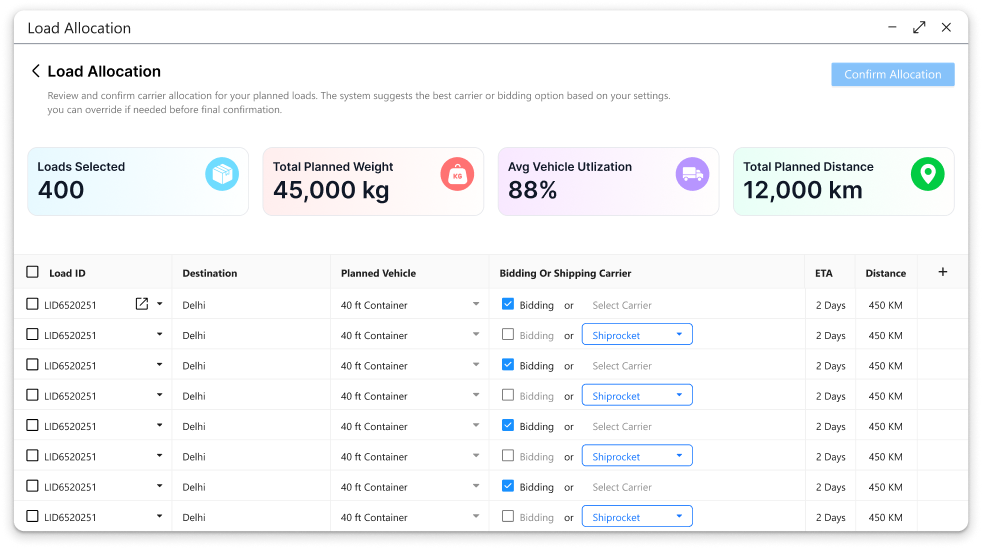The width and height of the screenshot is (983, 549).
Task: Click the Total Planned Weight kg icon
Action: [x=457, y=174]
